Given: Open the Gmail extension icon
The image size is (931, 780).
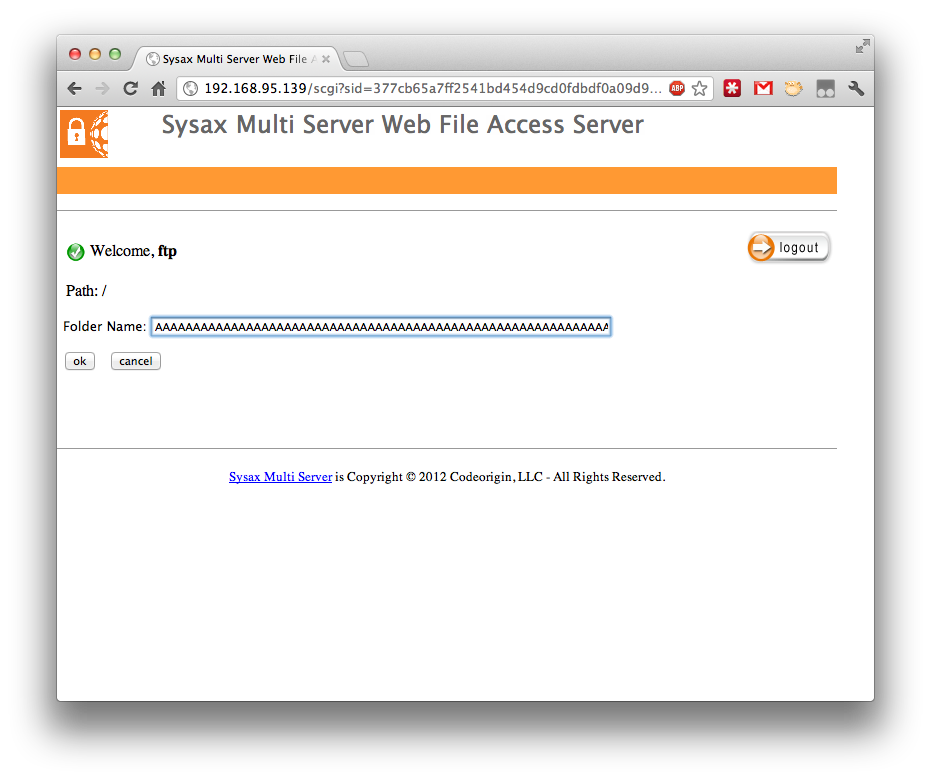Looking at the screenshot, I should point(763,89).
